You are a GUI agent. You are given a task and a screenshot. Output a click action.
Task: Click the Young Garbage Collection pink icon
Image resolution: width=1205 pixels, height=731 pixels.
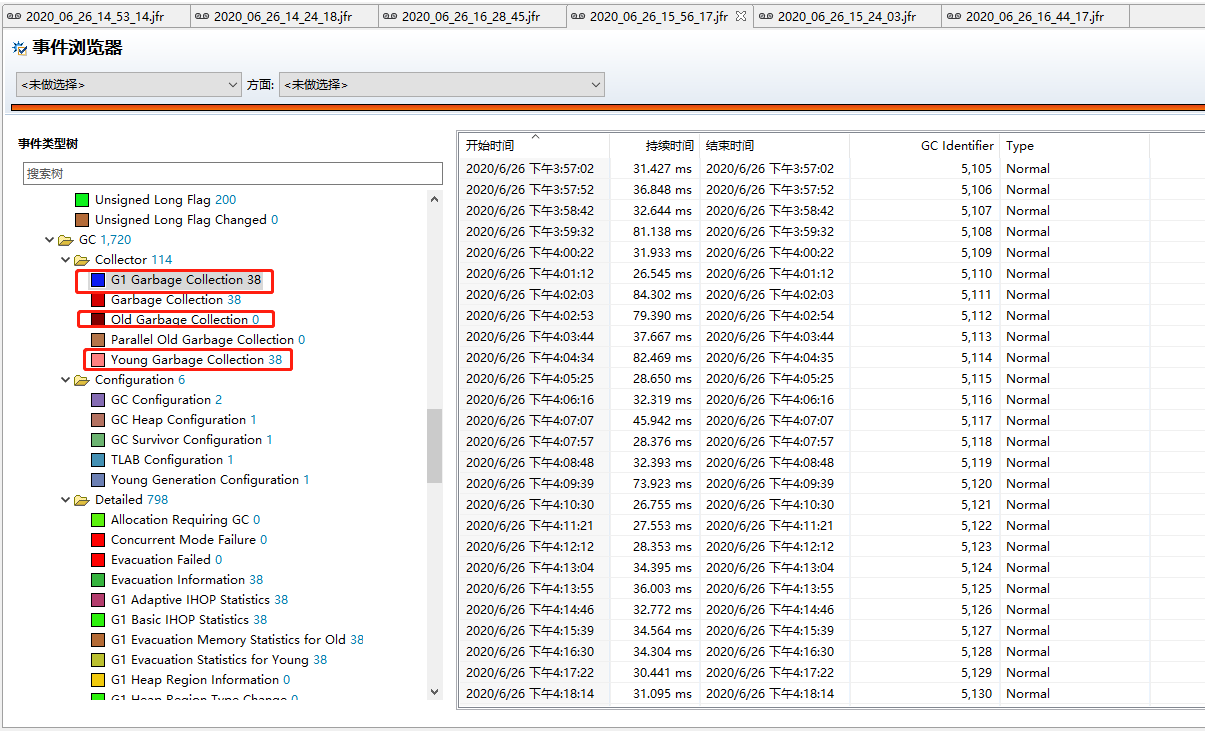tap(98, 360)
